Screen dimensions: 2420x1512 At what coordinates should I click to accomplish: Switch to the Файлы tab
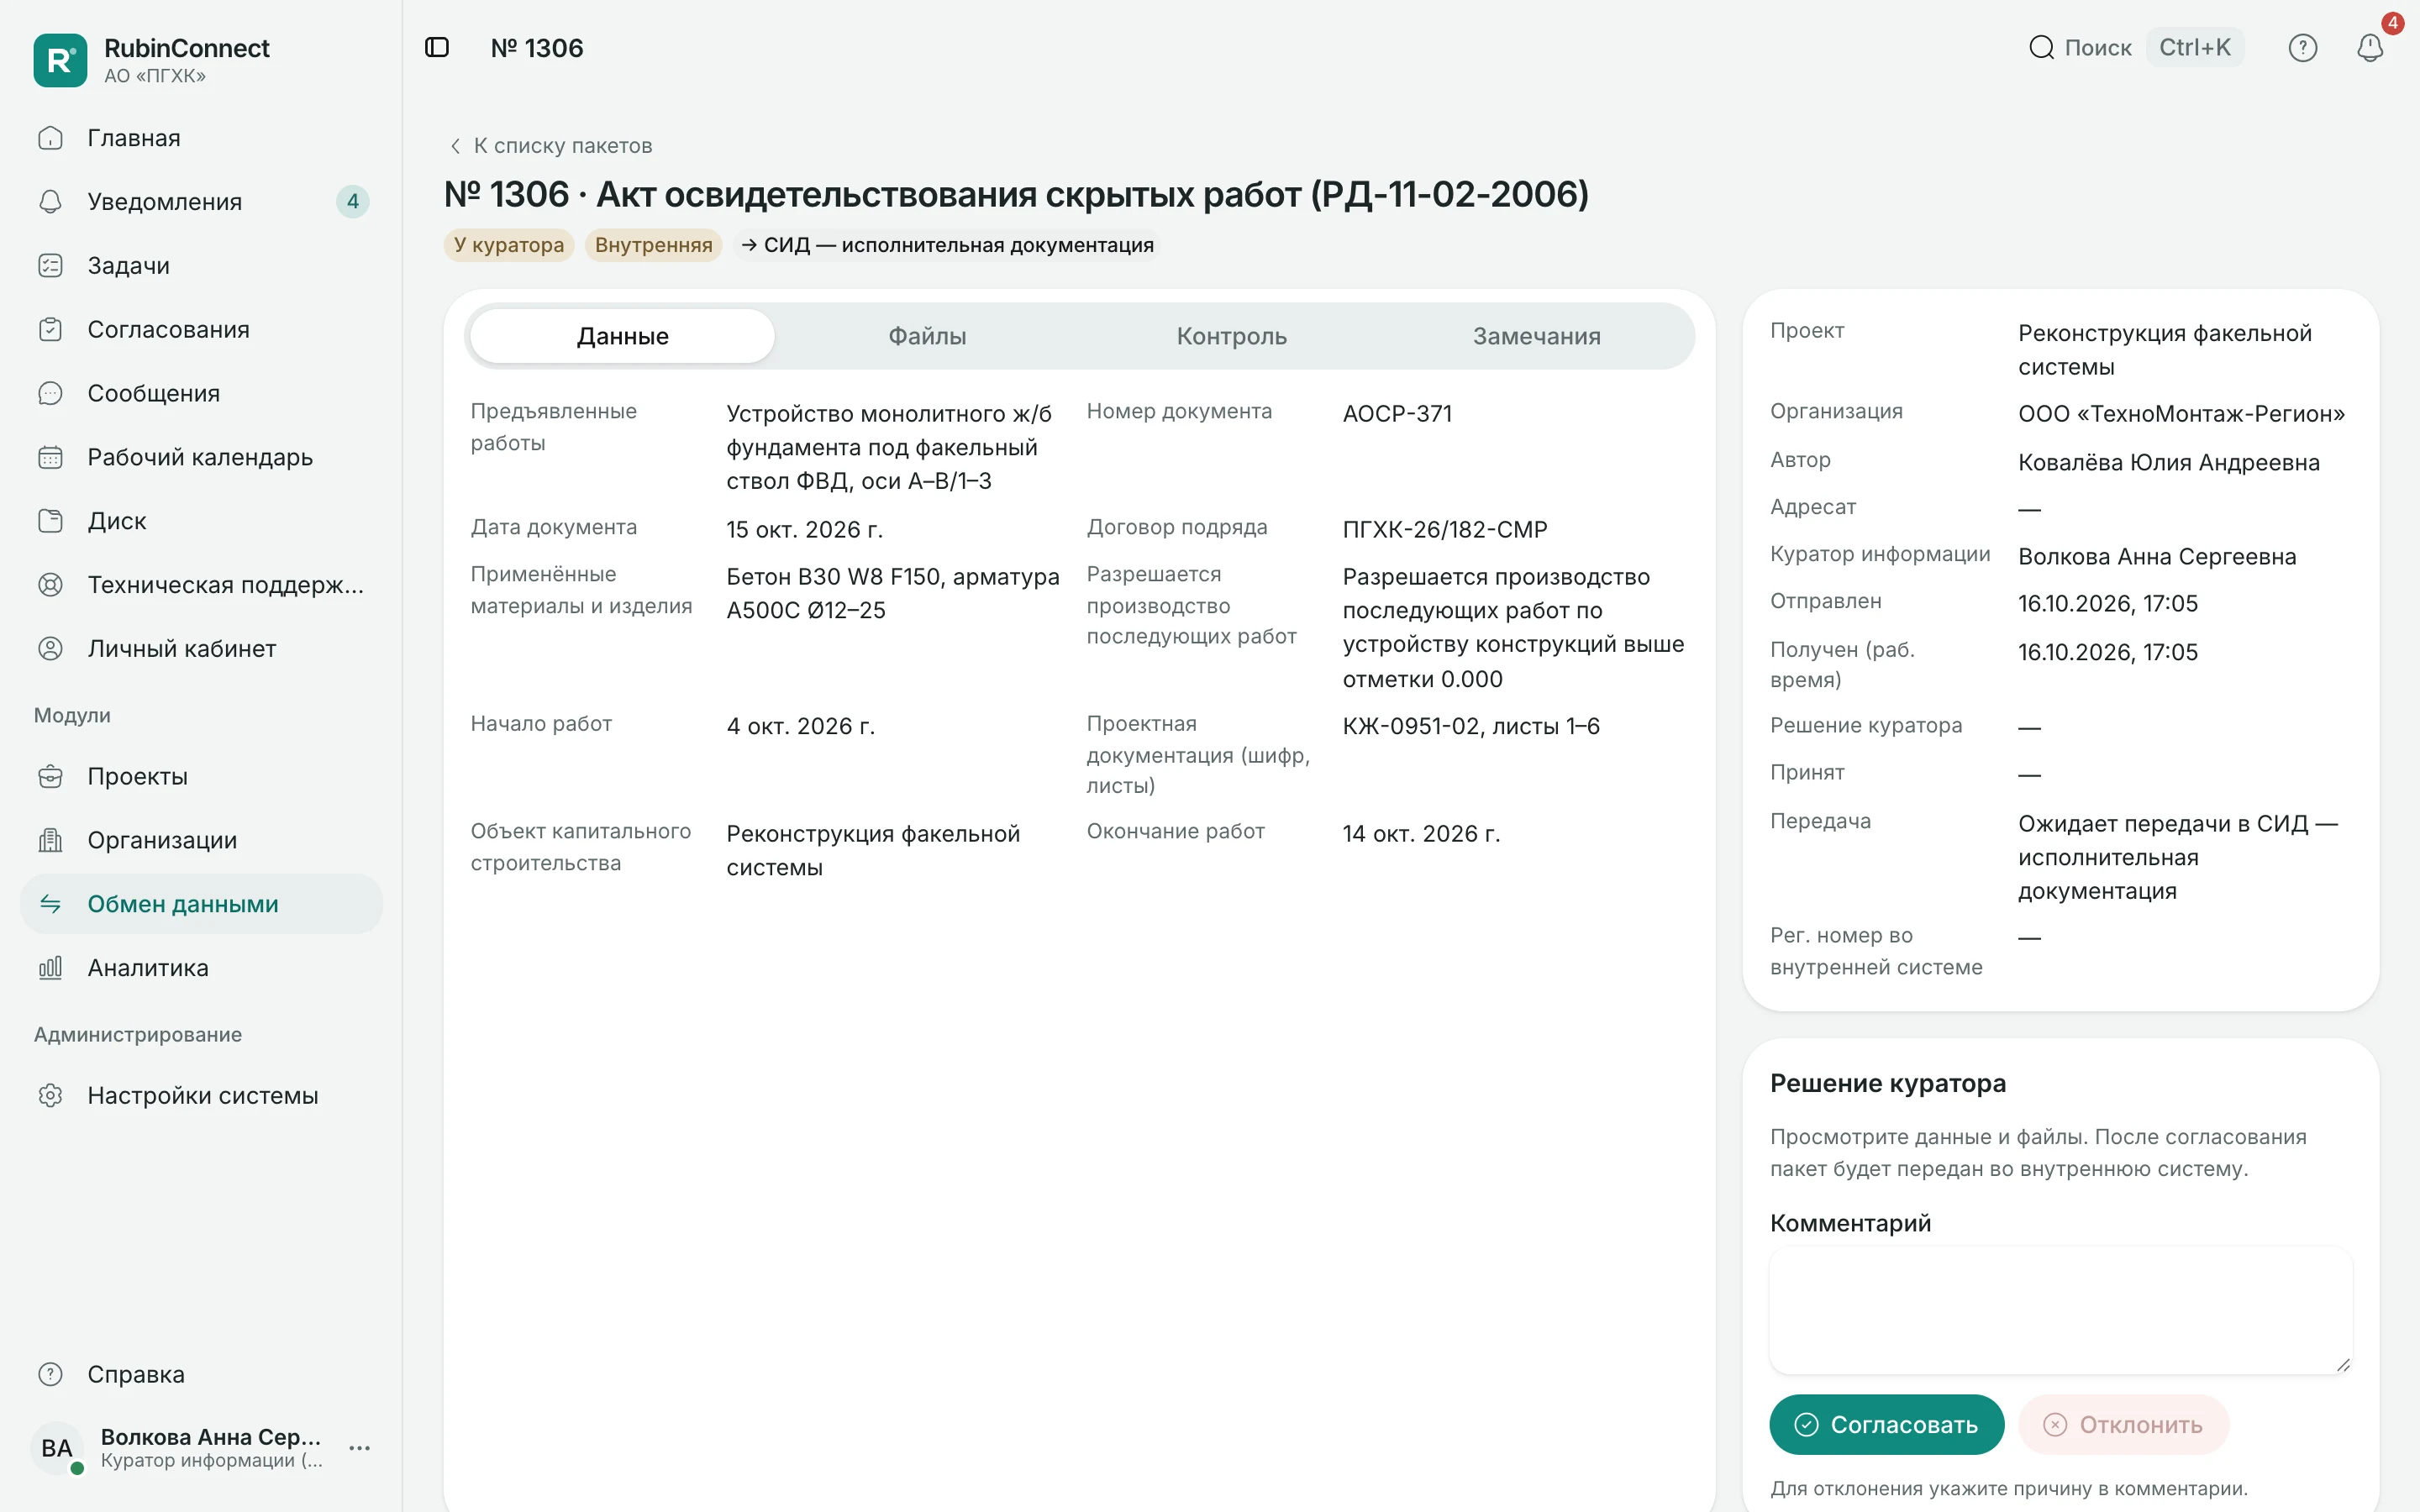pos(927,336)
